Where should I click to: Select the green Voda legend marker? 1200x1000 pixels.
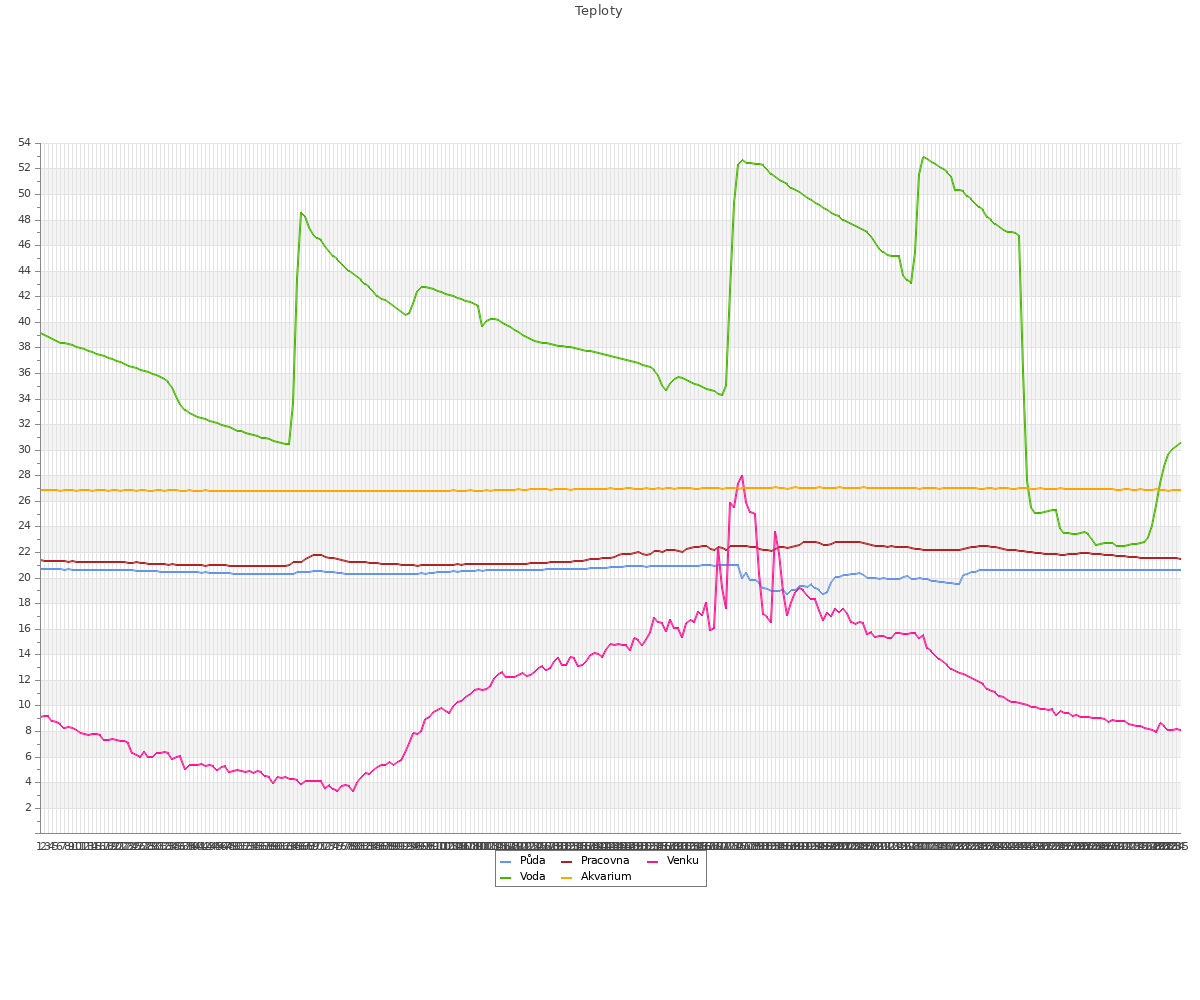pos(506,877)
